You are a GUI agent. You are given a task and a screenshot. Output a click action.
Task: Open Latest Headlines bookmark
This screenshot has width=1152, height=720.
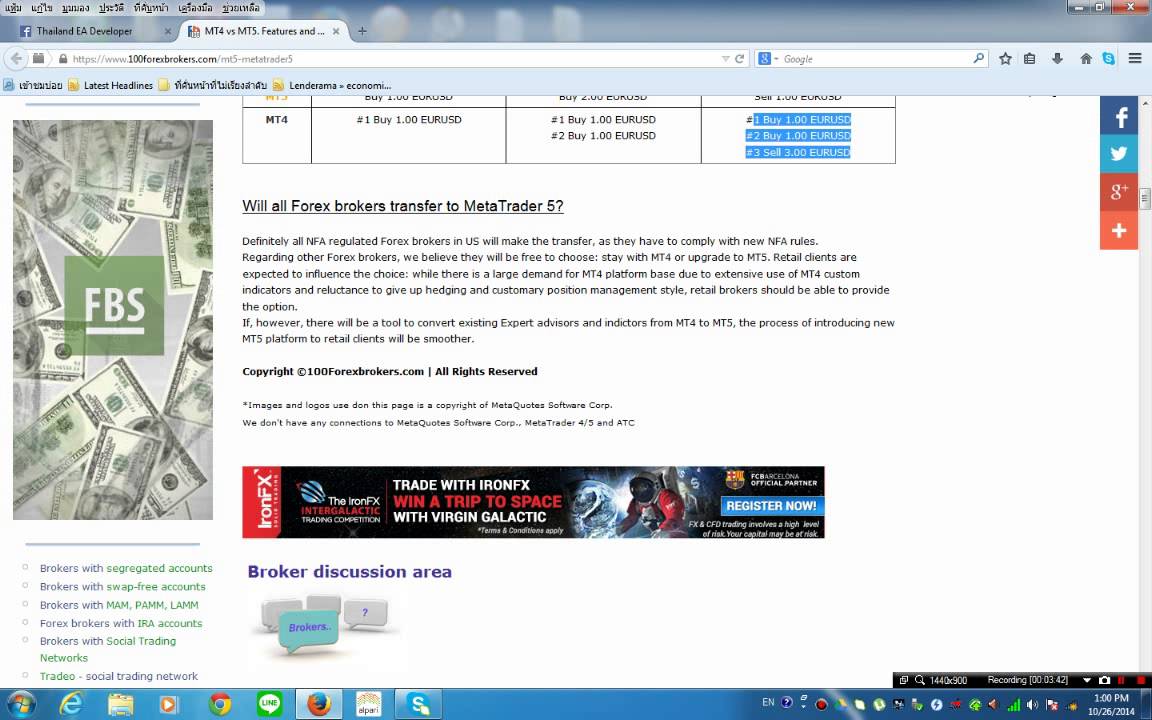coord(110,85)
